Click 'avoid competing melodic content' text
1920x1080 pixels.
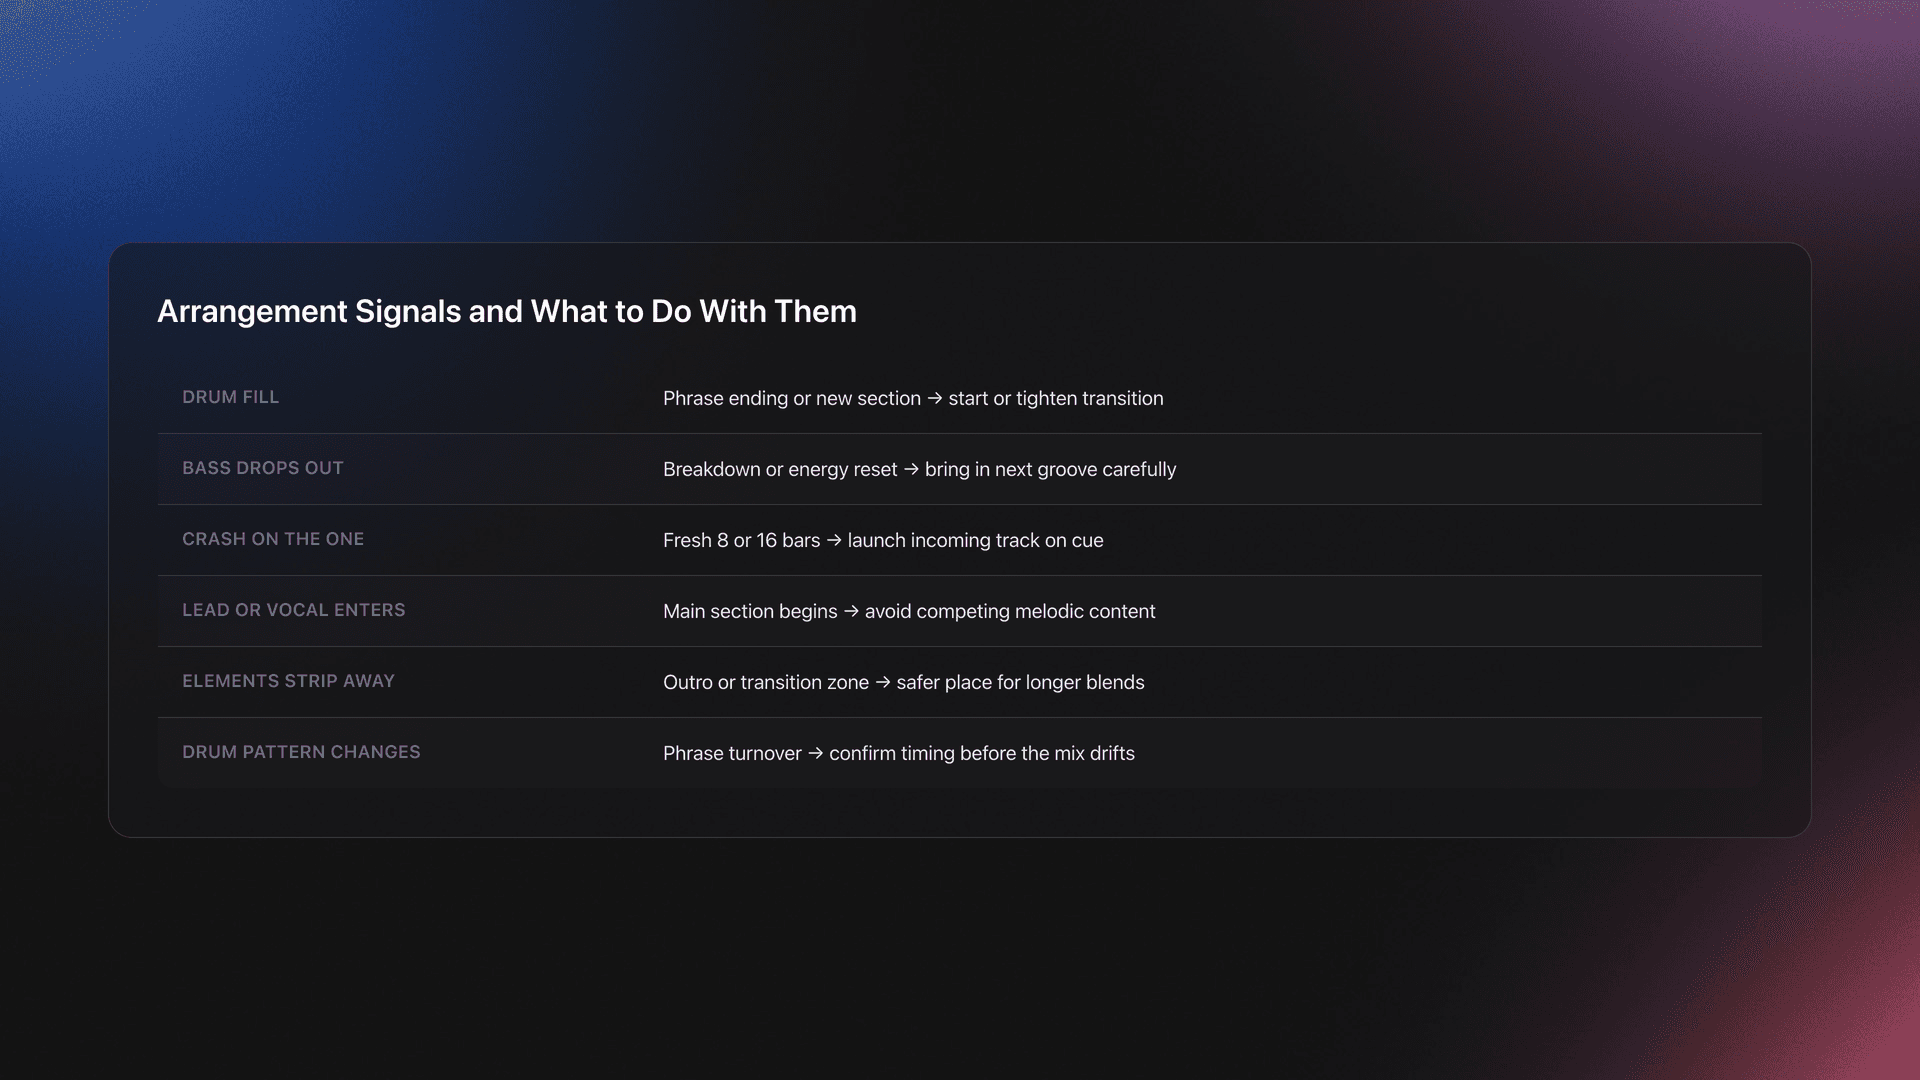click(1010, 611)
